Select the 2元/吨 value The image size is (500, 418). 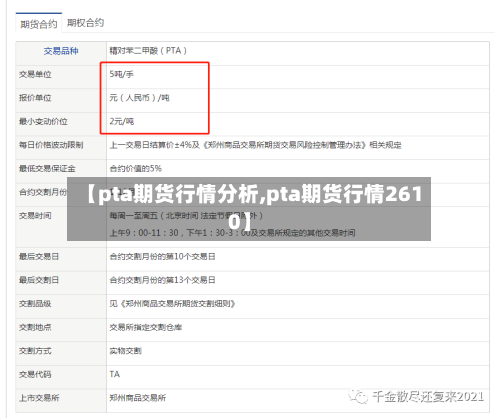tap(122, 121)
